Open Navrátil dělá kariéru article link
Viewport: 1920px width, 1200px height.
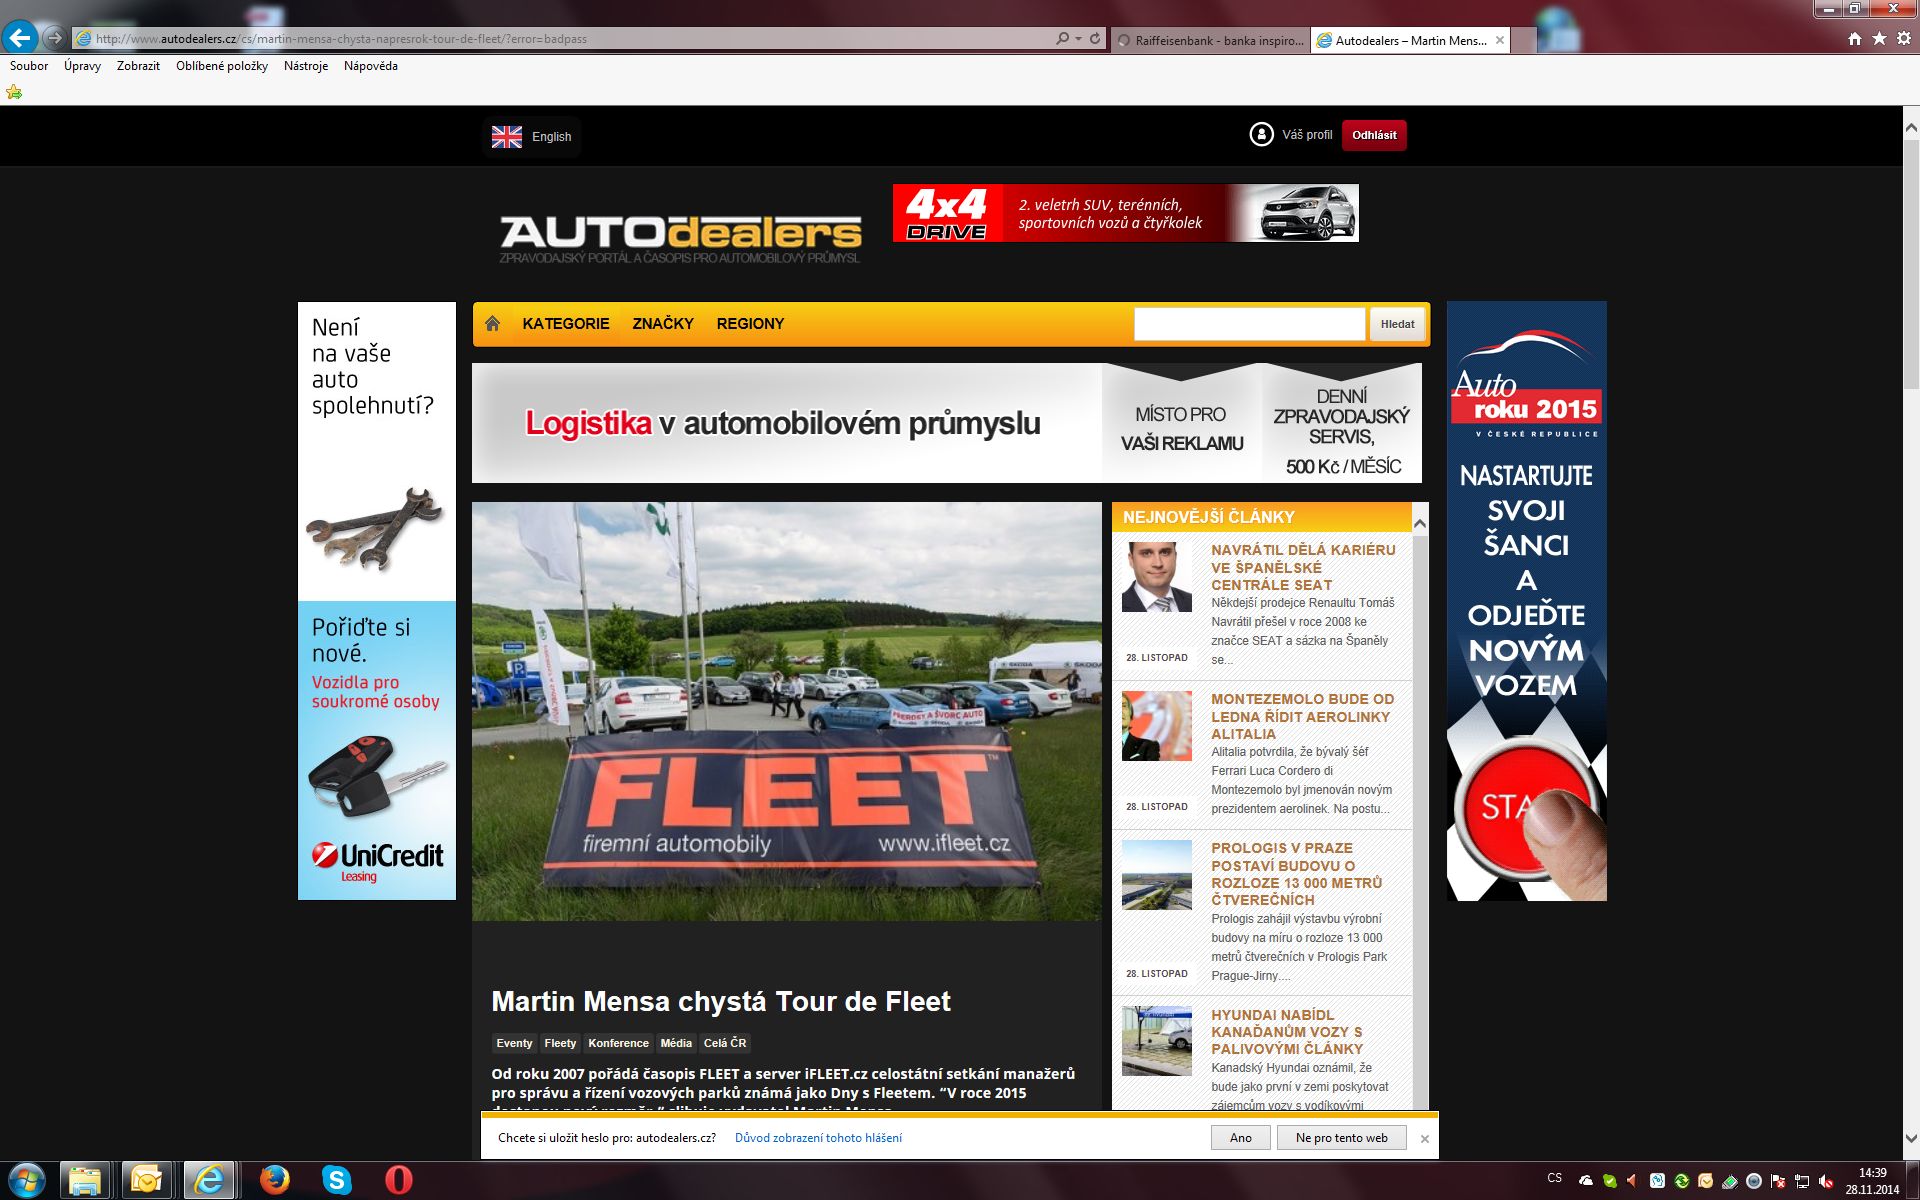[1303, 567]
